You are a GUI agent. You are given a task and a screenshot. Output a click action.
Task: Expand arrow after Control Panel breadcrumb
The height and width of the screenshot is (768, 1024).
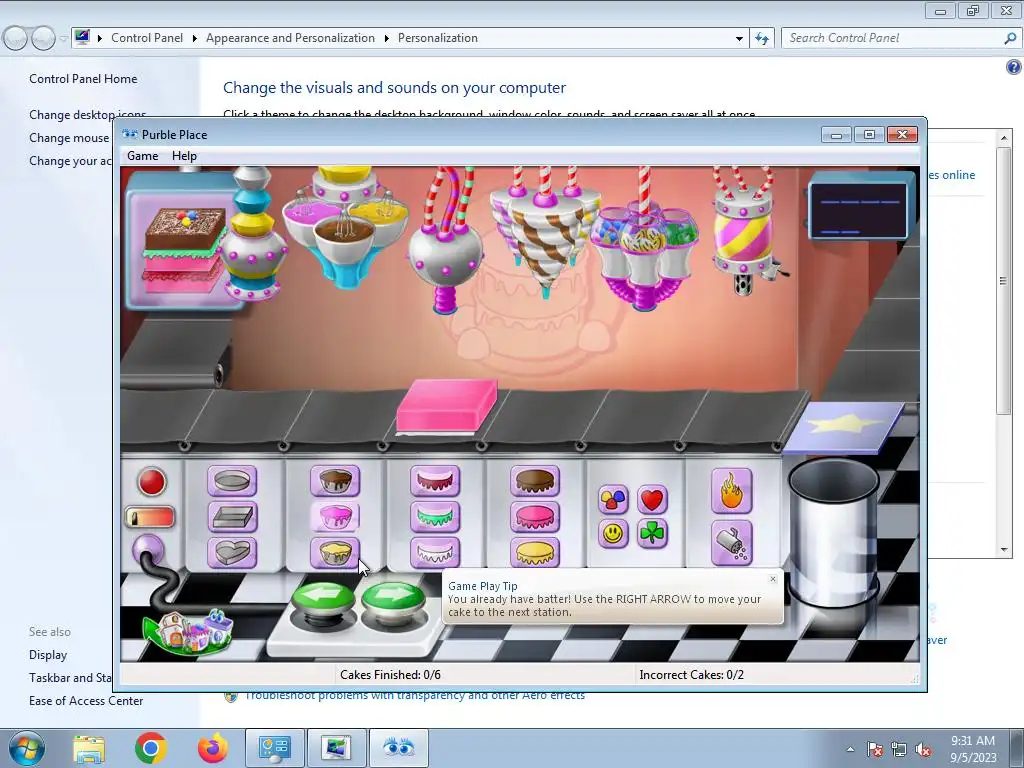tap(195, 39)
